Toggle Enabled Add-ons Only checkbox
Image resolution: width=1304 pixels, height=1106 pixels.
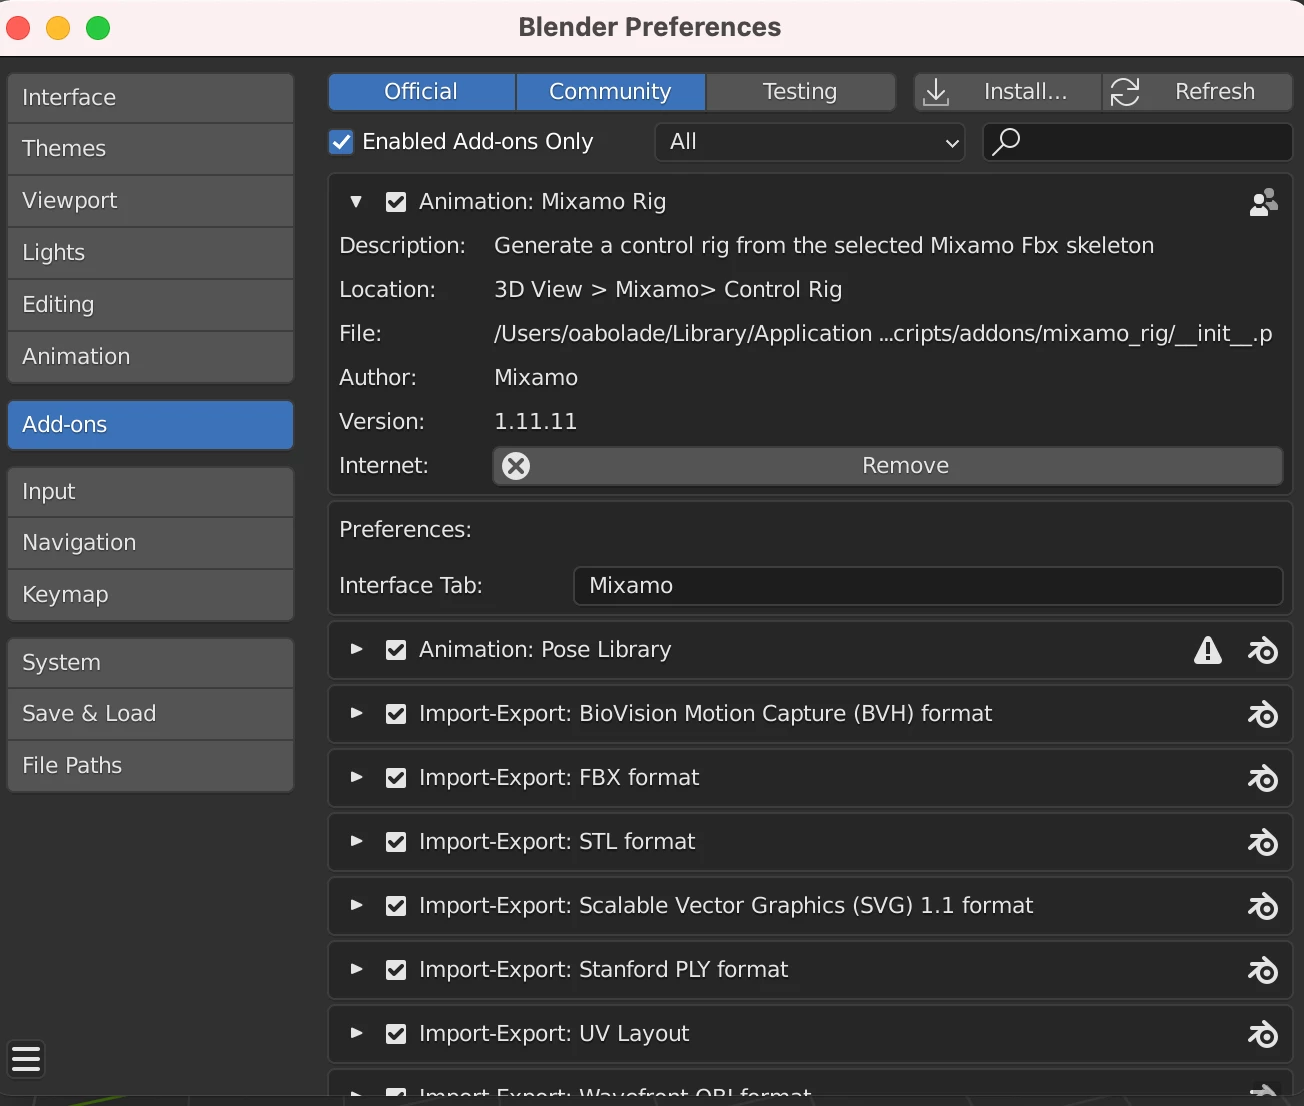coord(341,142)
